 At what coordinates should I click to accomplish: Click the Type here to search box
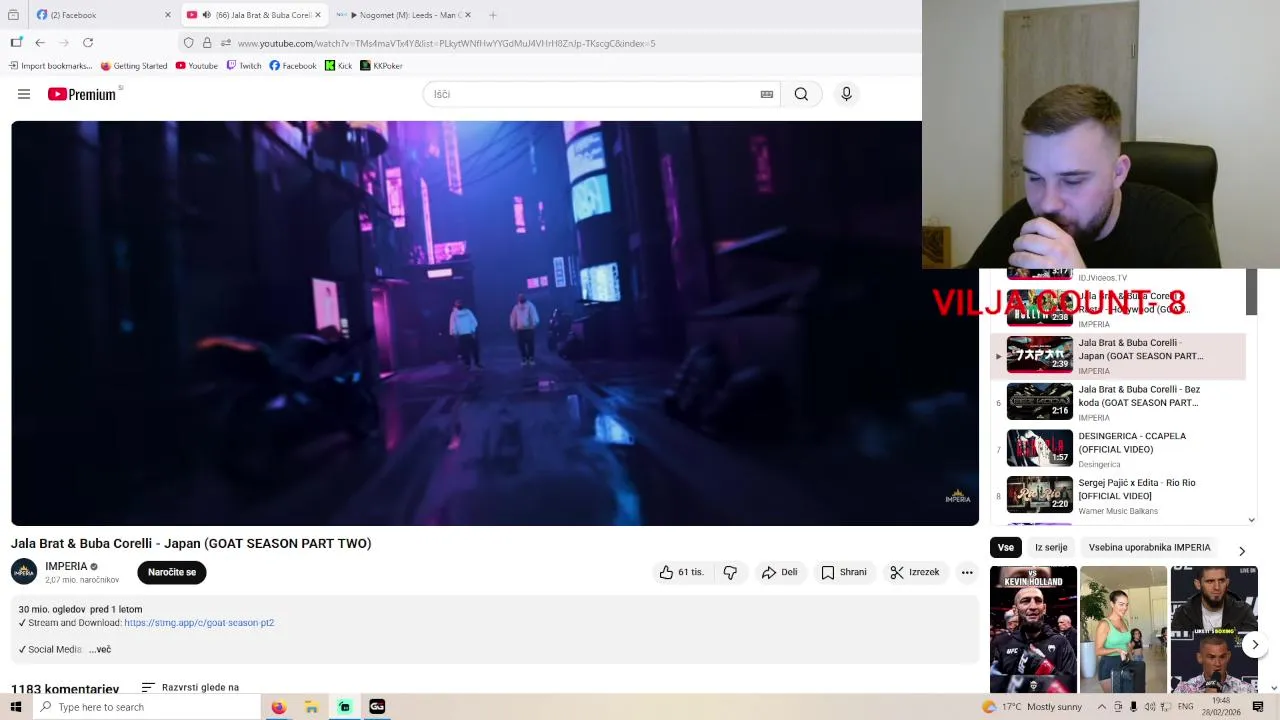point(147,707)
